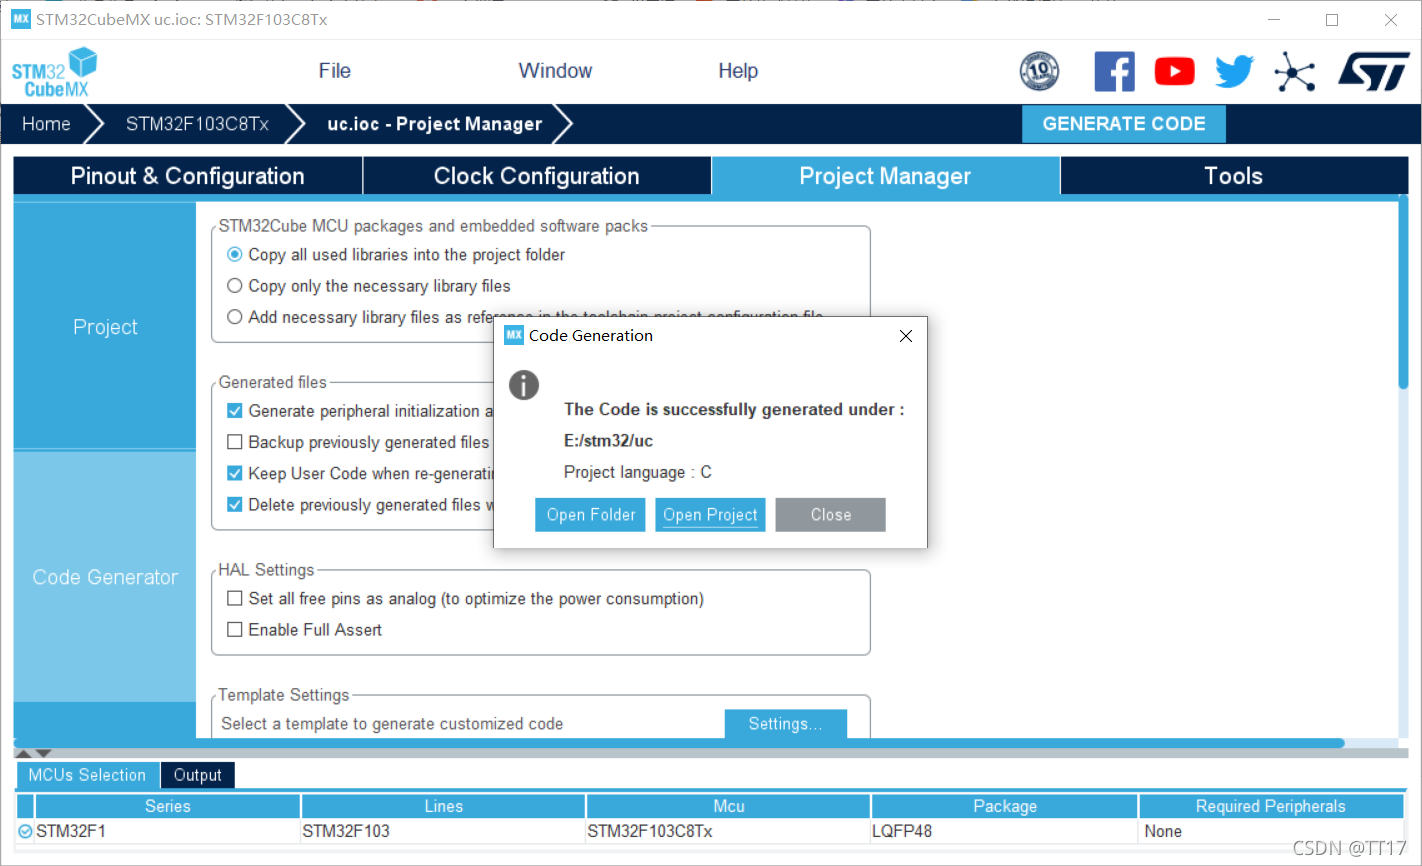Open the Twitter bird icon link
The height and width of the screenshot is (866, 1422).
[1234, 71]
